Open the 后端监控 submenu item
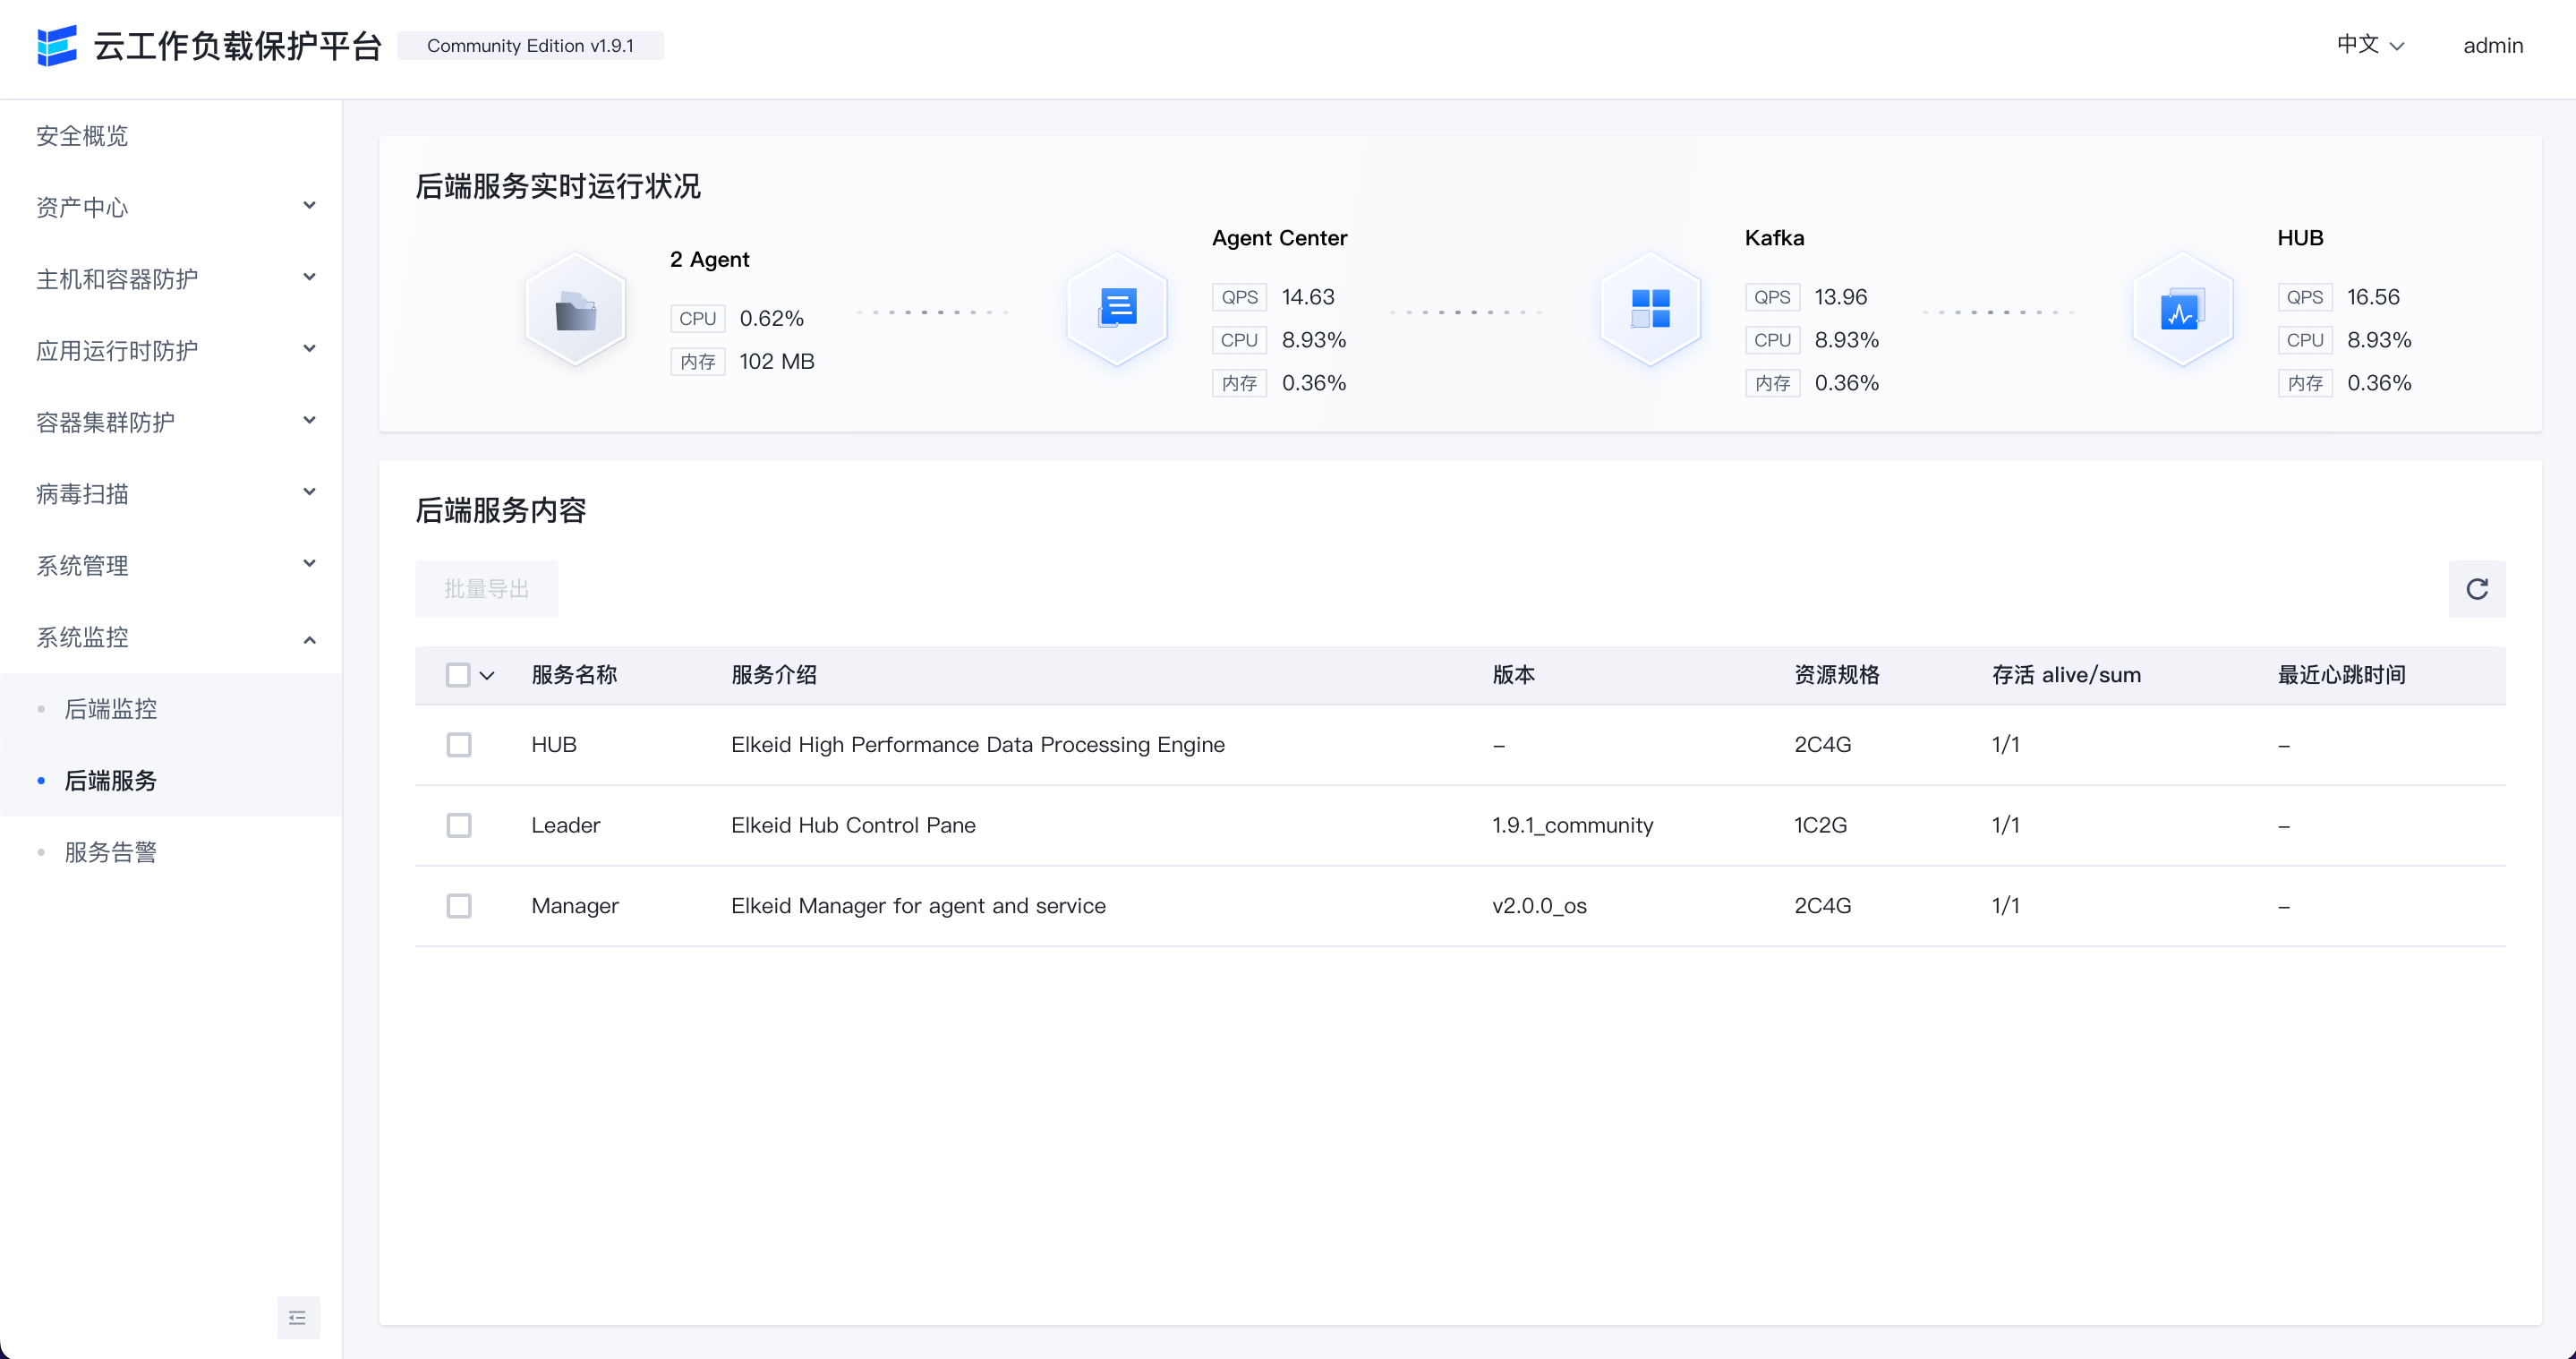Screen dimensions: 2576x1359 pos(111,709)
